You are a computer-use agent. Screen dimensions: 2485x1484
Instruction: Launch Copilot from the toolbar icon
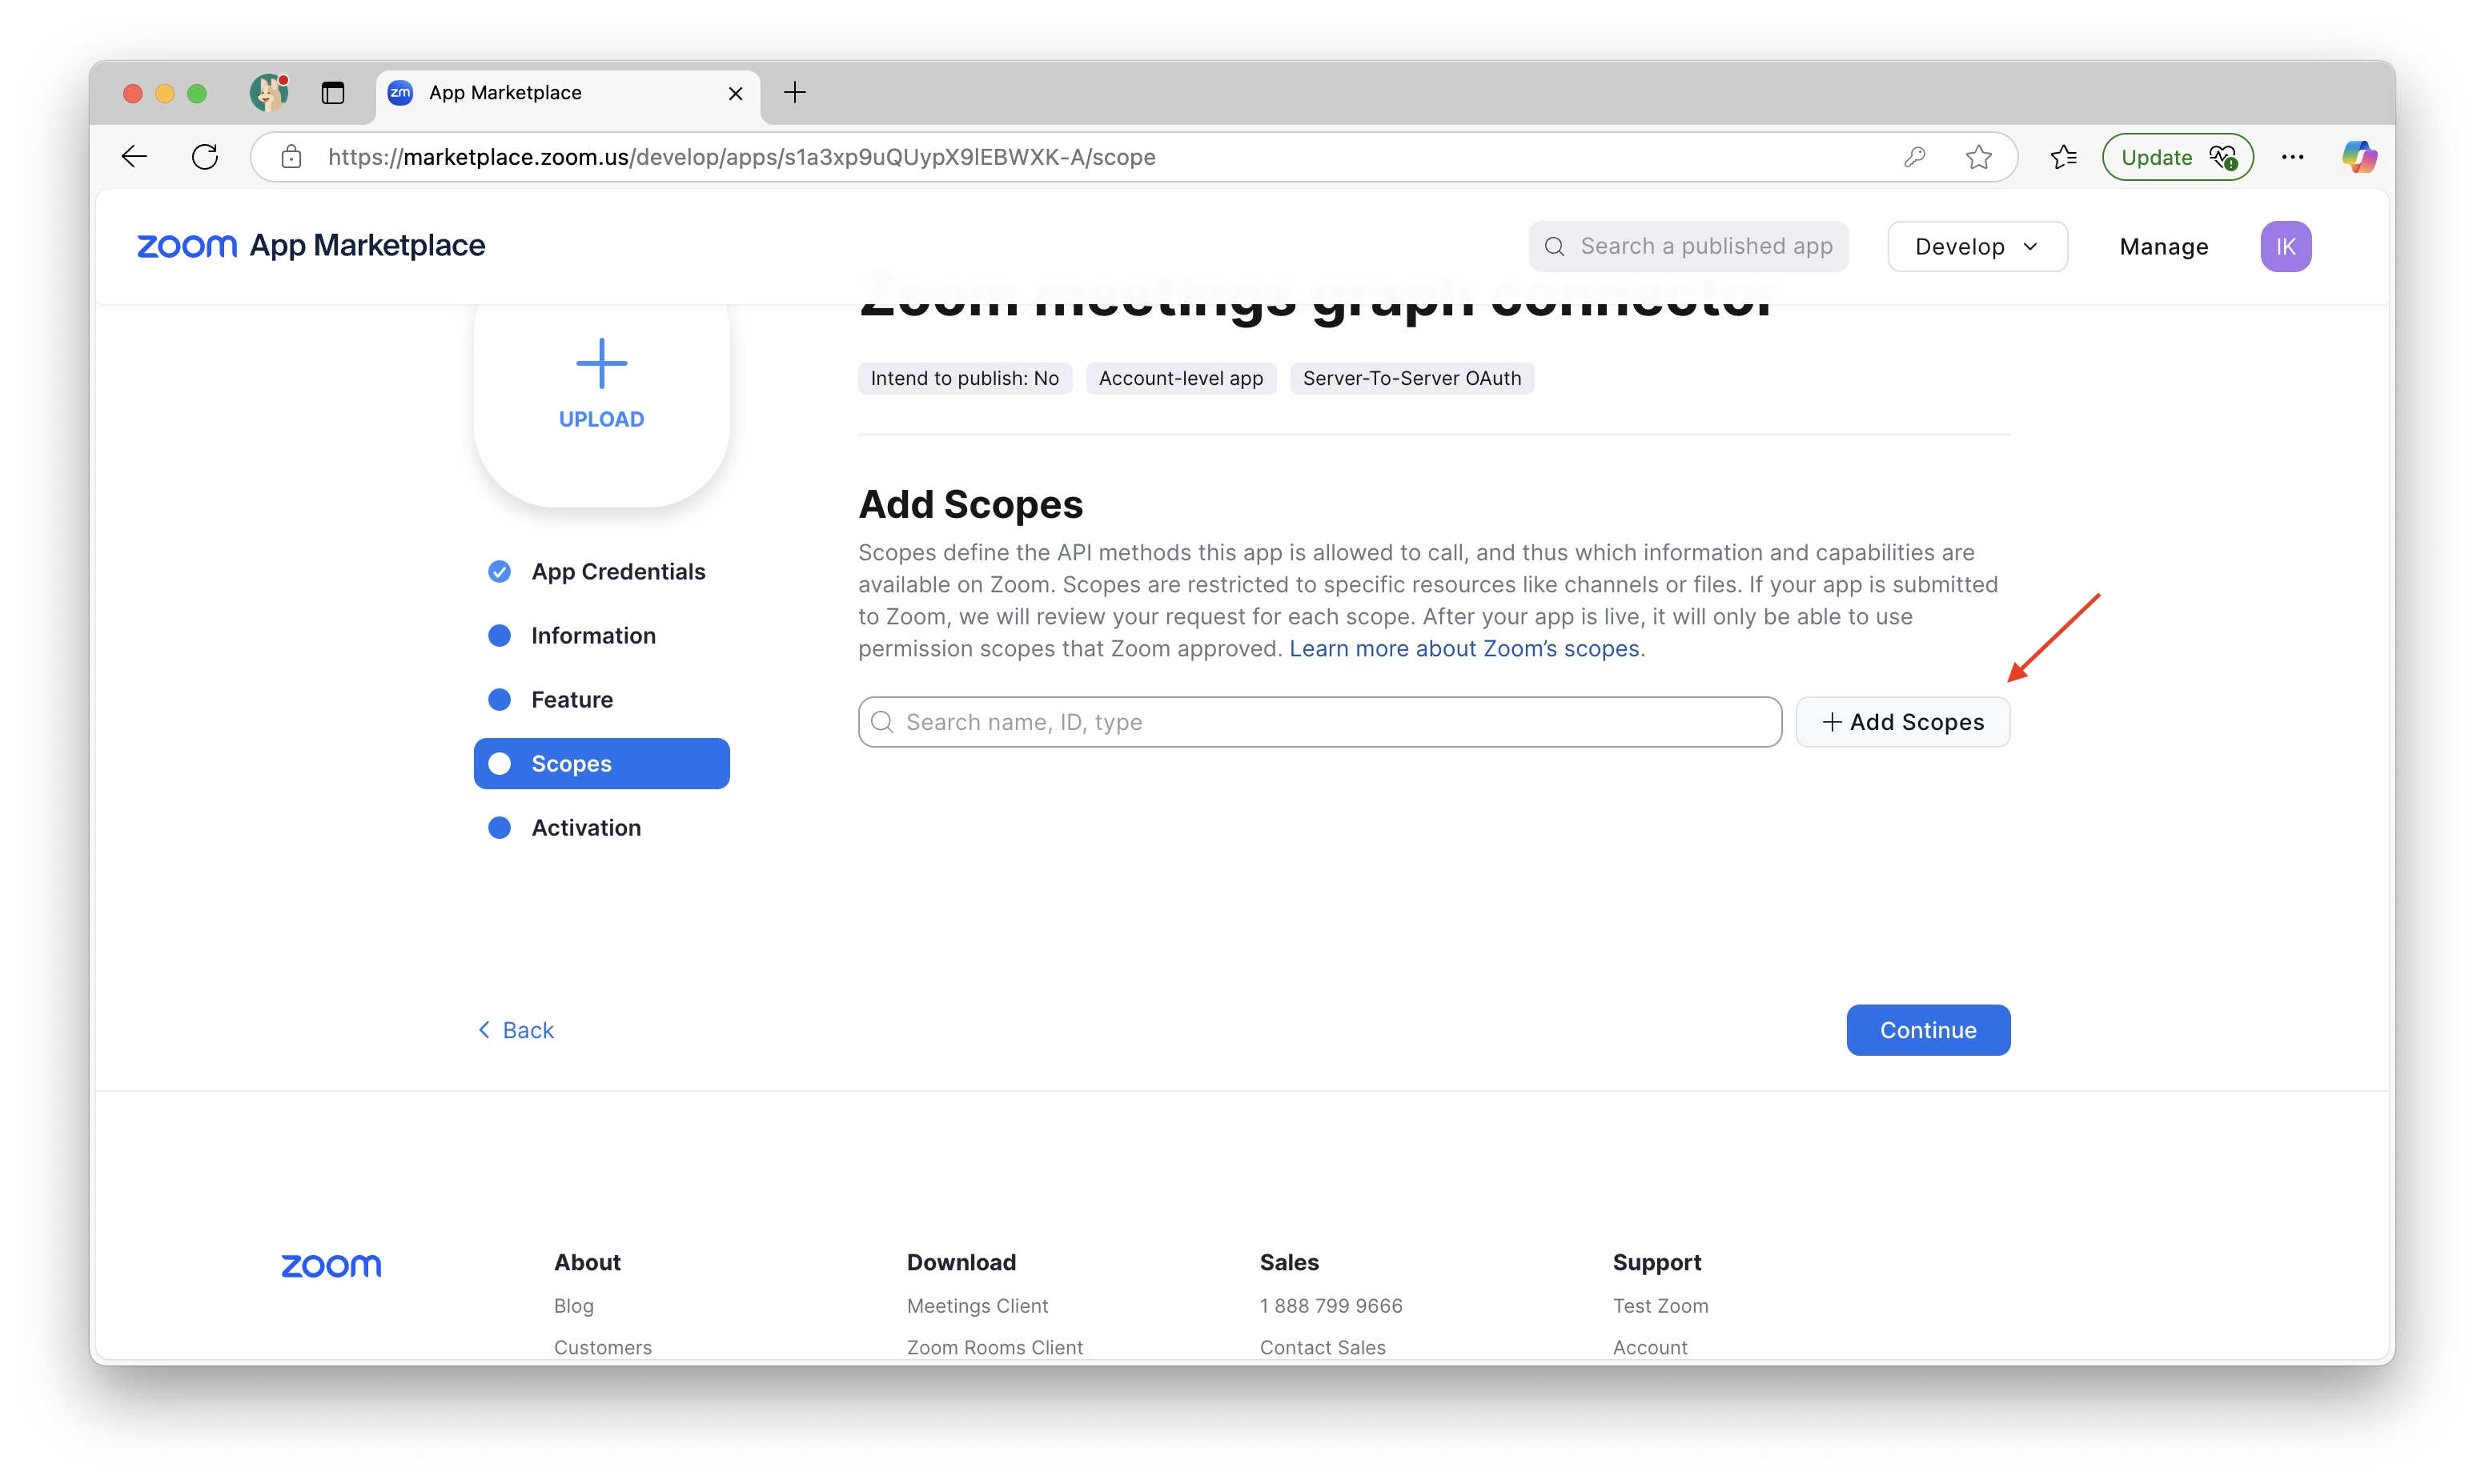point(2359,157)
